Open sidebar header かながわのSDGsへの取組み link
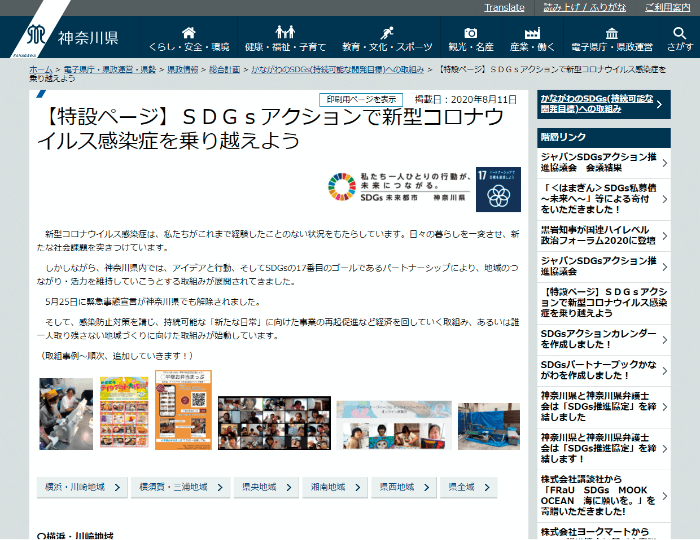Image resolution: width=700 pixels, height=540 pixels. pos(604,104)
